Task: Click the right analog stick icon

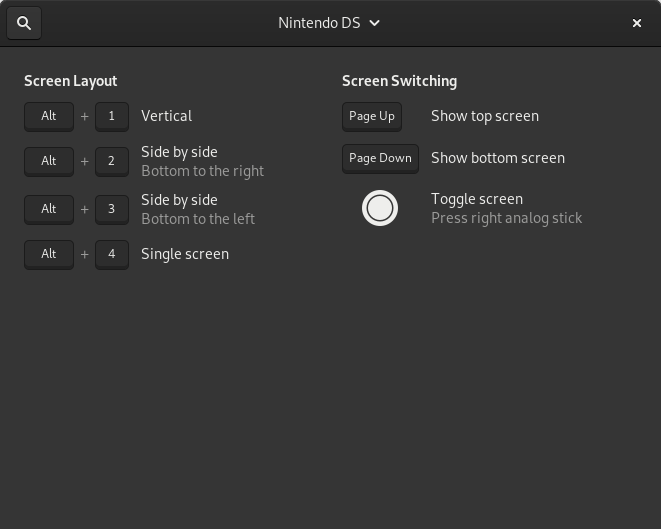Action: point(380,208)
